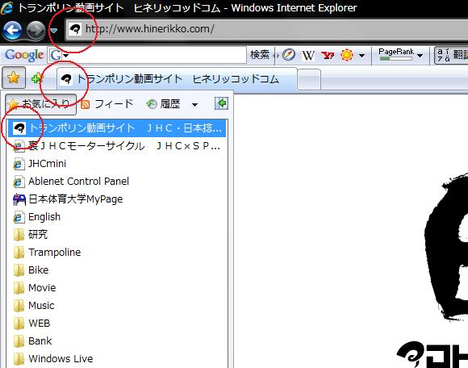Open the PageRank dropdown menu
Viewport: 468px width, 368px height.
[420, 55]
